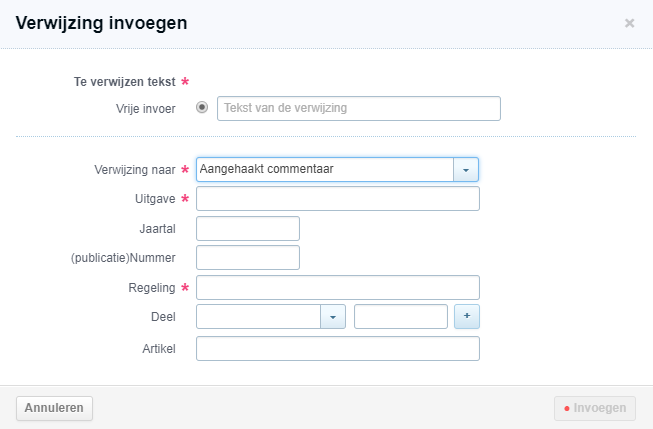Close the Verwijzing invoegen dialog
Screen dimensions: 653x429
tap(629, 23)
